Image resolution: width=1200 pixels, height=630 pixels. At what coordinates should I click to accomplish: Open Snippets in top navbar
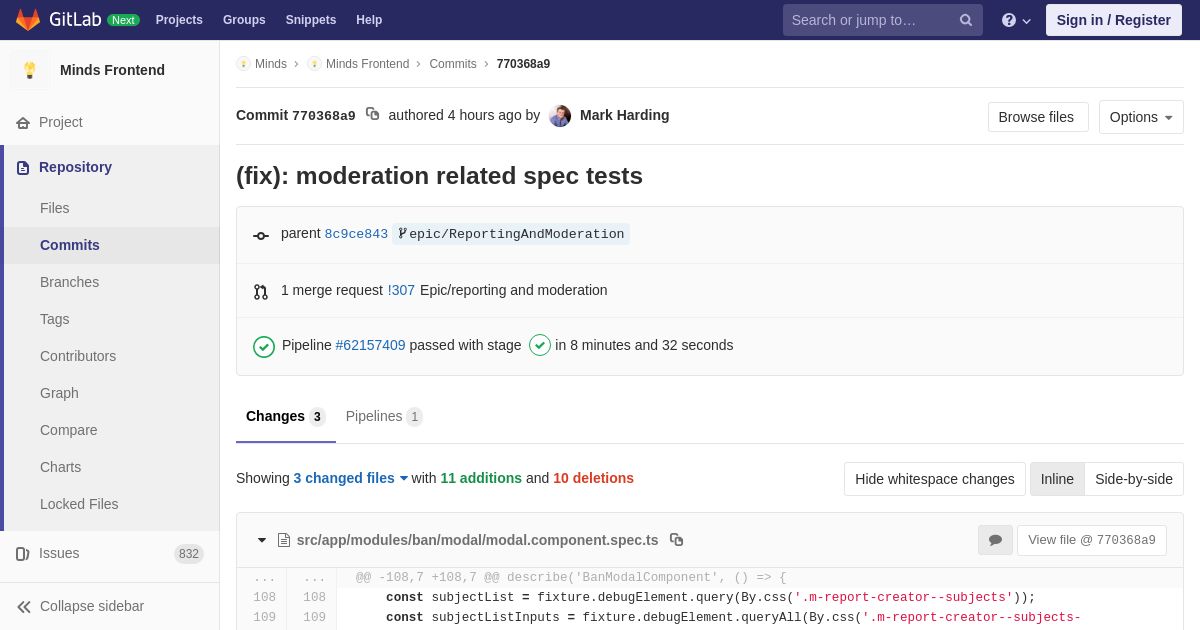point(311,20)
